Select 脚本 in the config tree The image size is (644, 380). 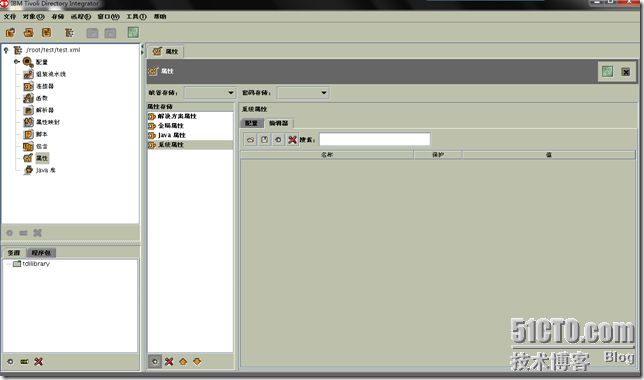(x=42, y=134)
